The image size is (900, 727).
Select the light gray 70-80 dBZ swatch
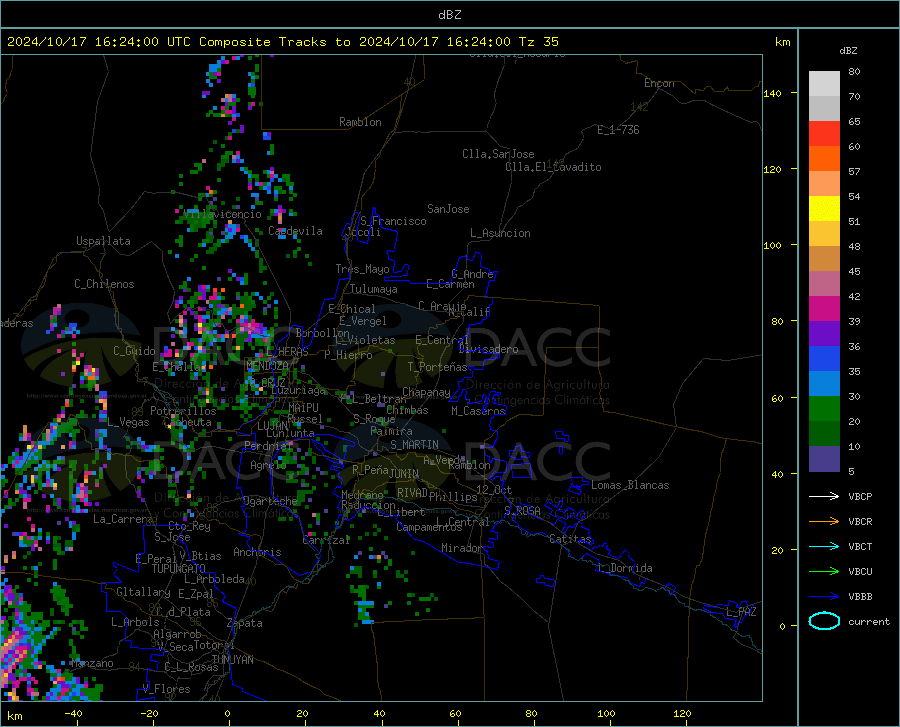(x=824, y=84)
